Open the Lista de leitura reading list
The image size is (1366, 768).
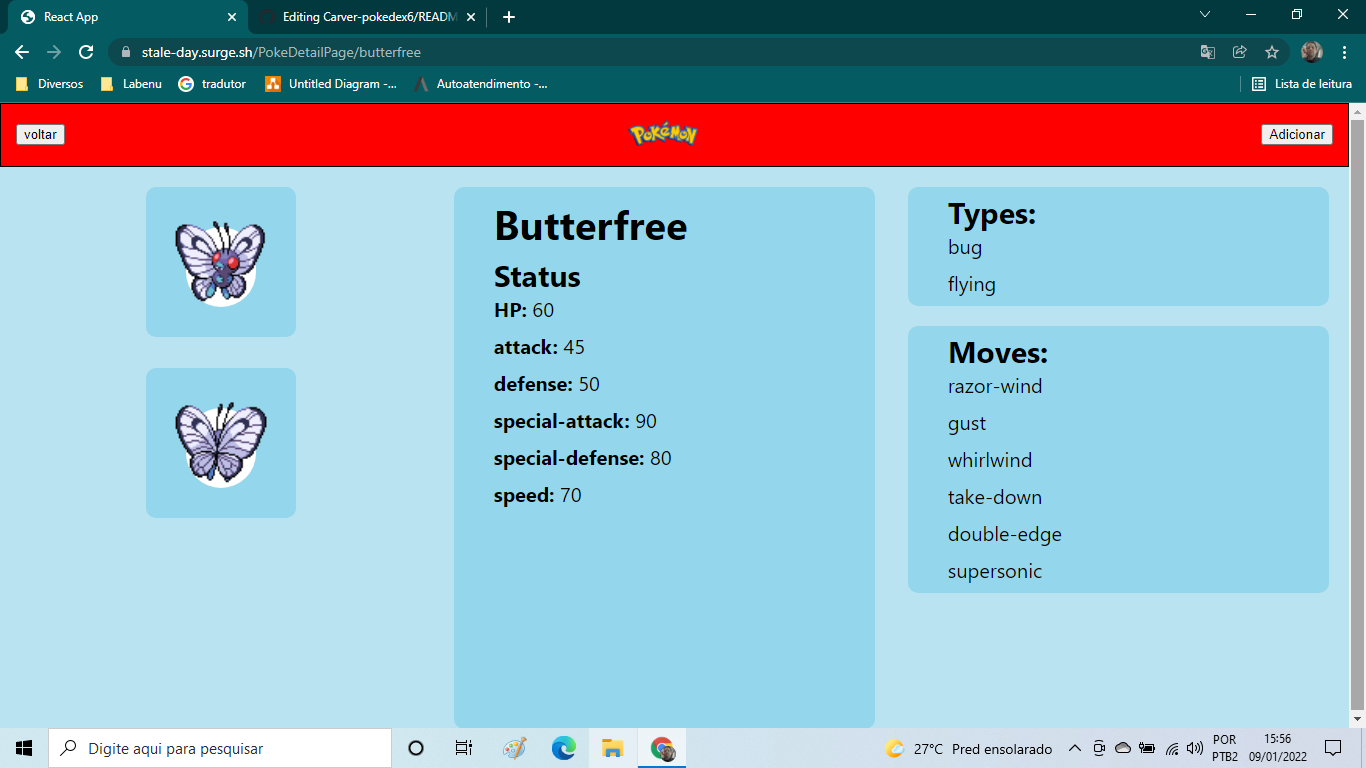point(1302,84)
